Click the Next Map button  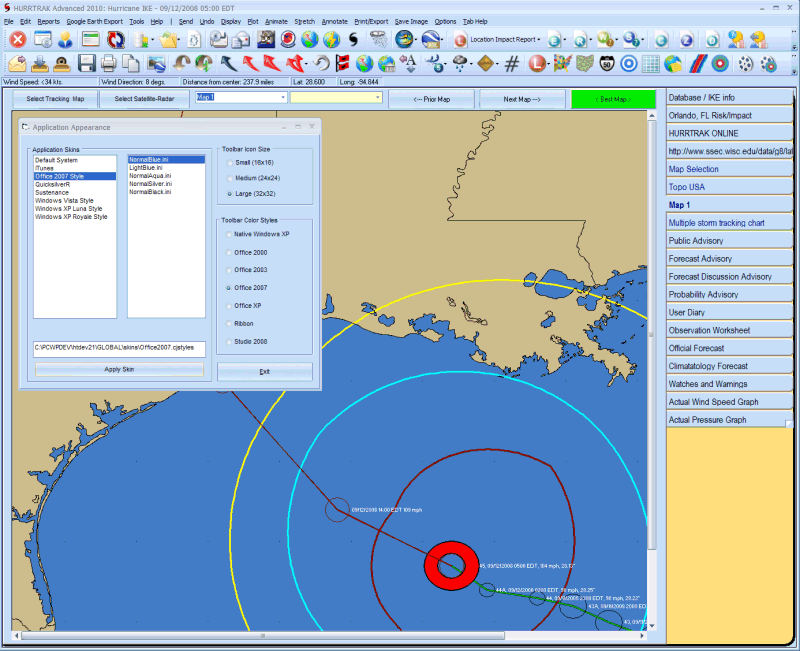520,99
